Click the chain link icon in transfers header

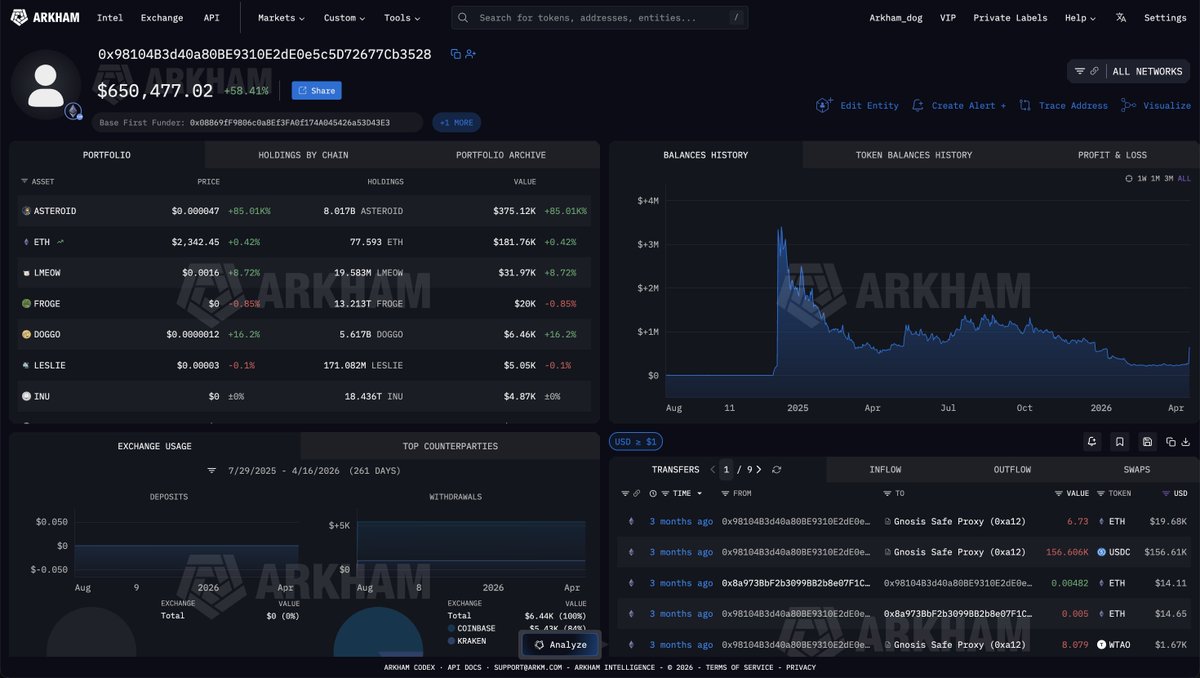click(636, 494)
